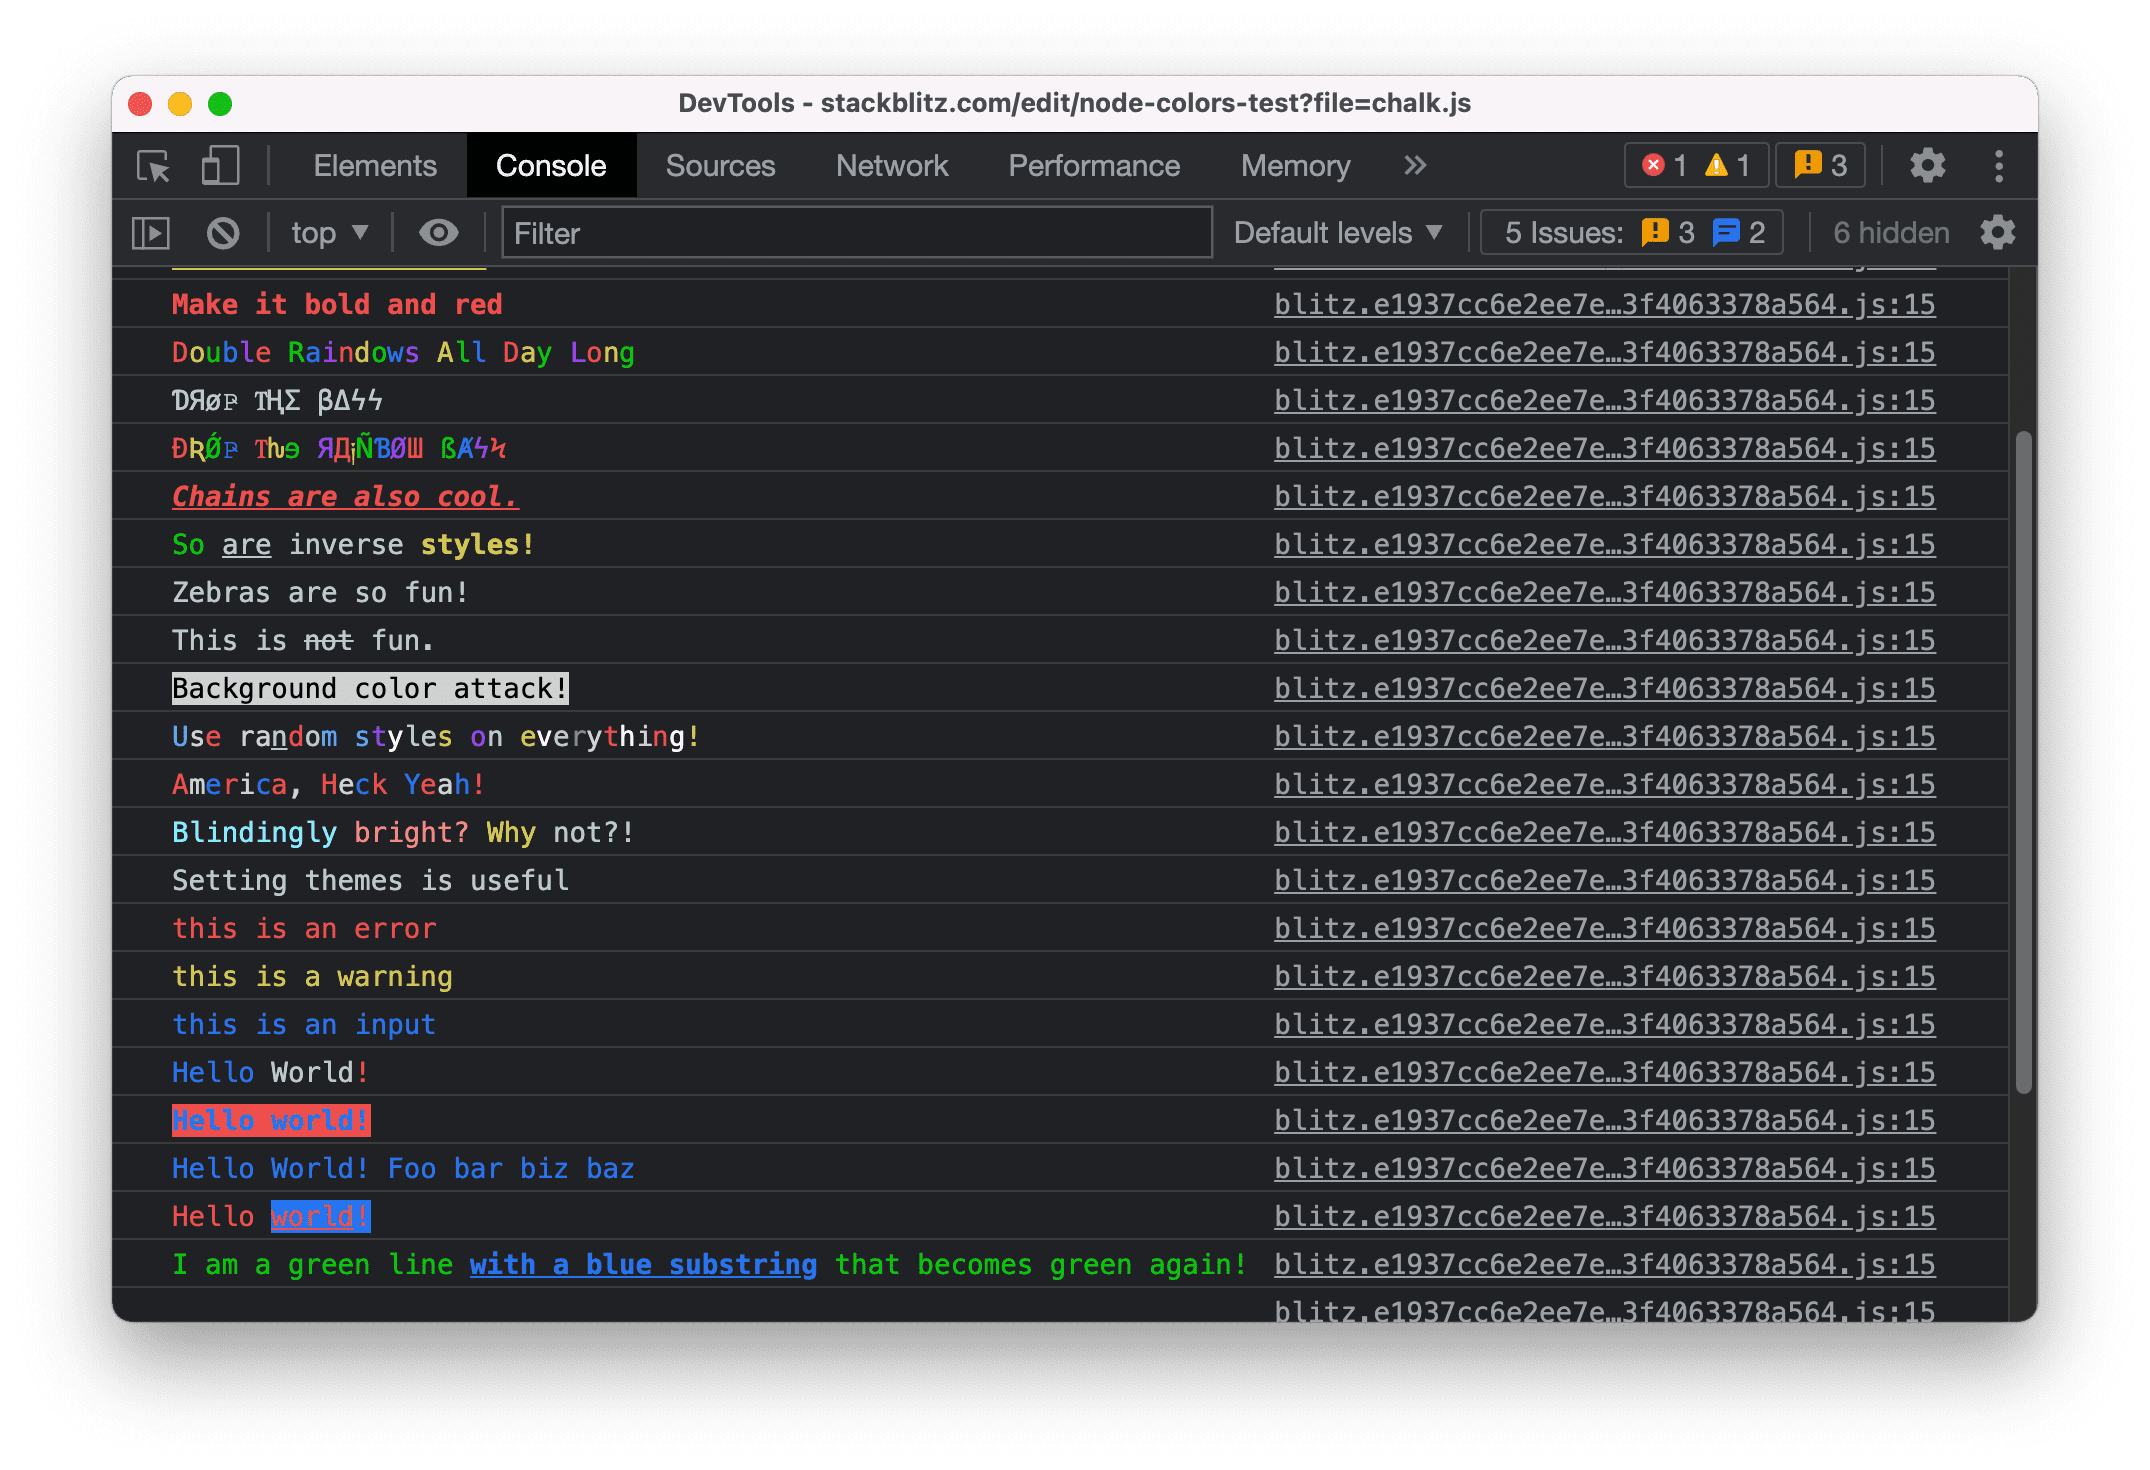Toggle the eye visibility icon in console
Image resolution: width=2150 pixels, height=1470 pixels.
pyautogui.click(x=441, y=232)
